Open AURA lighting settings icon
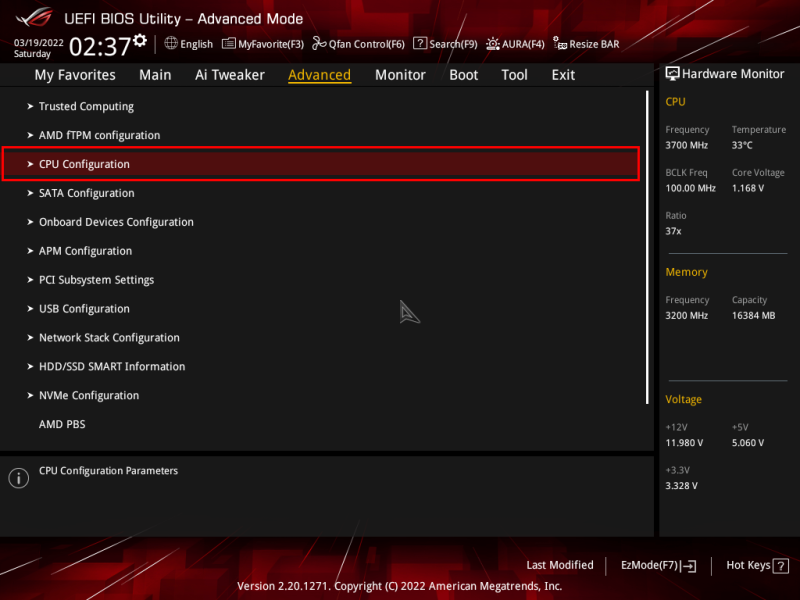800x600 pixels. 492,44
